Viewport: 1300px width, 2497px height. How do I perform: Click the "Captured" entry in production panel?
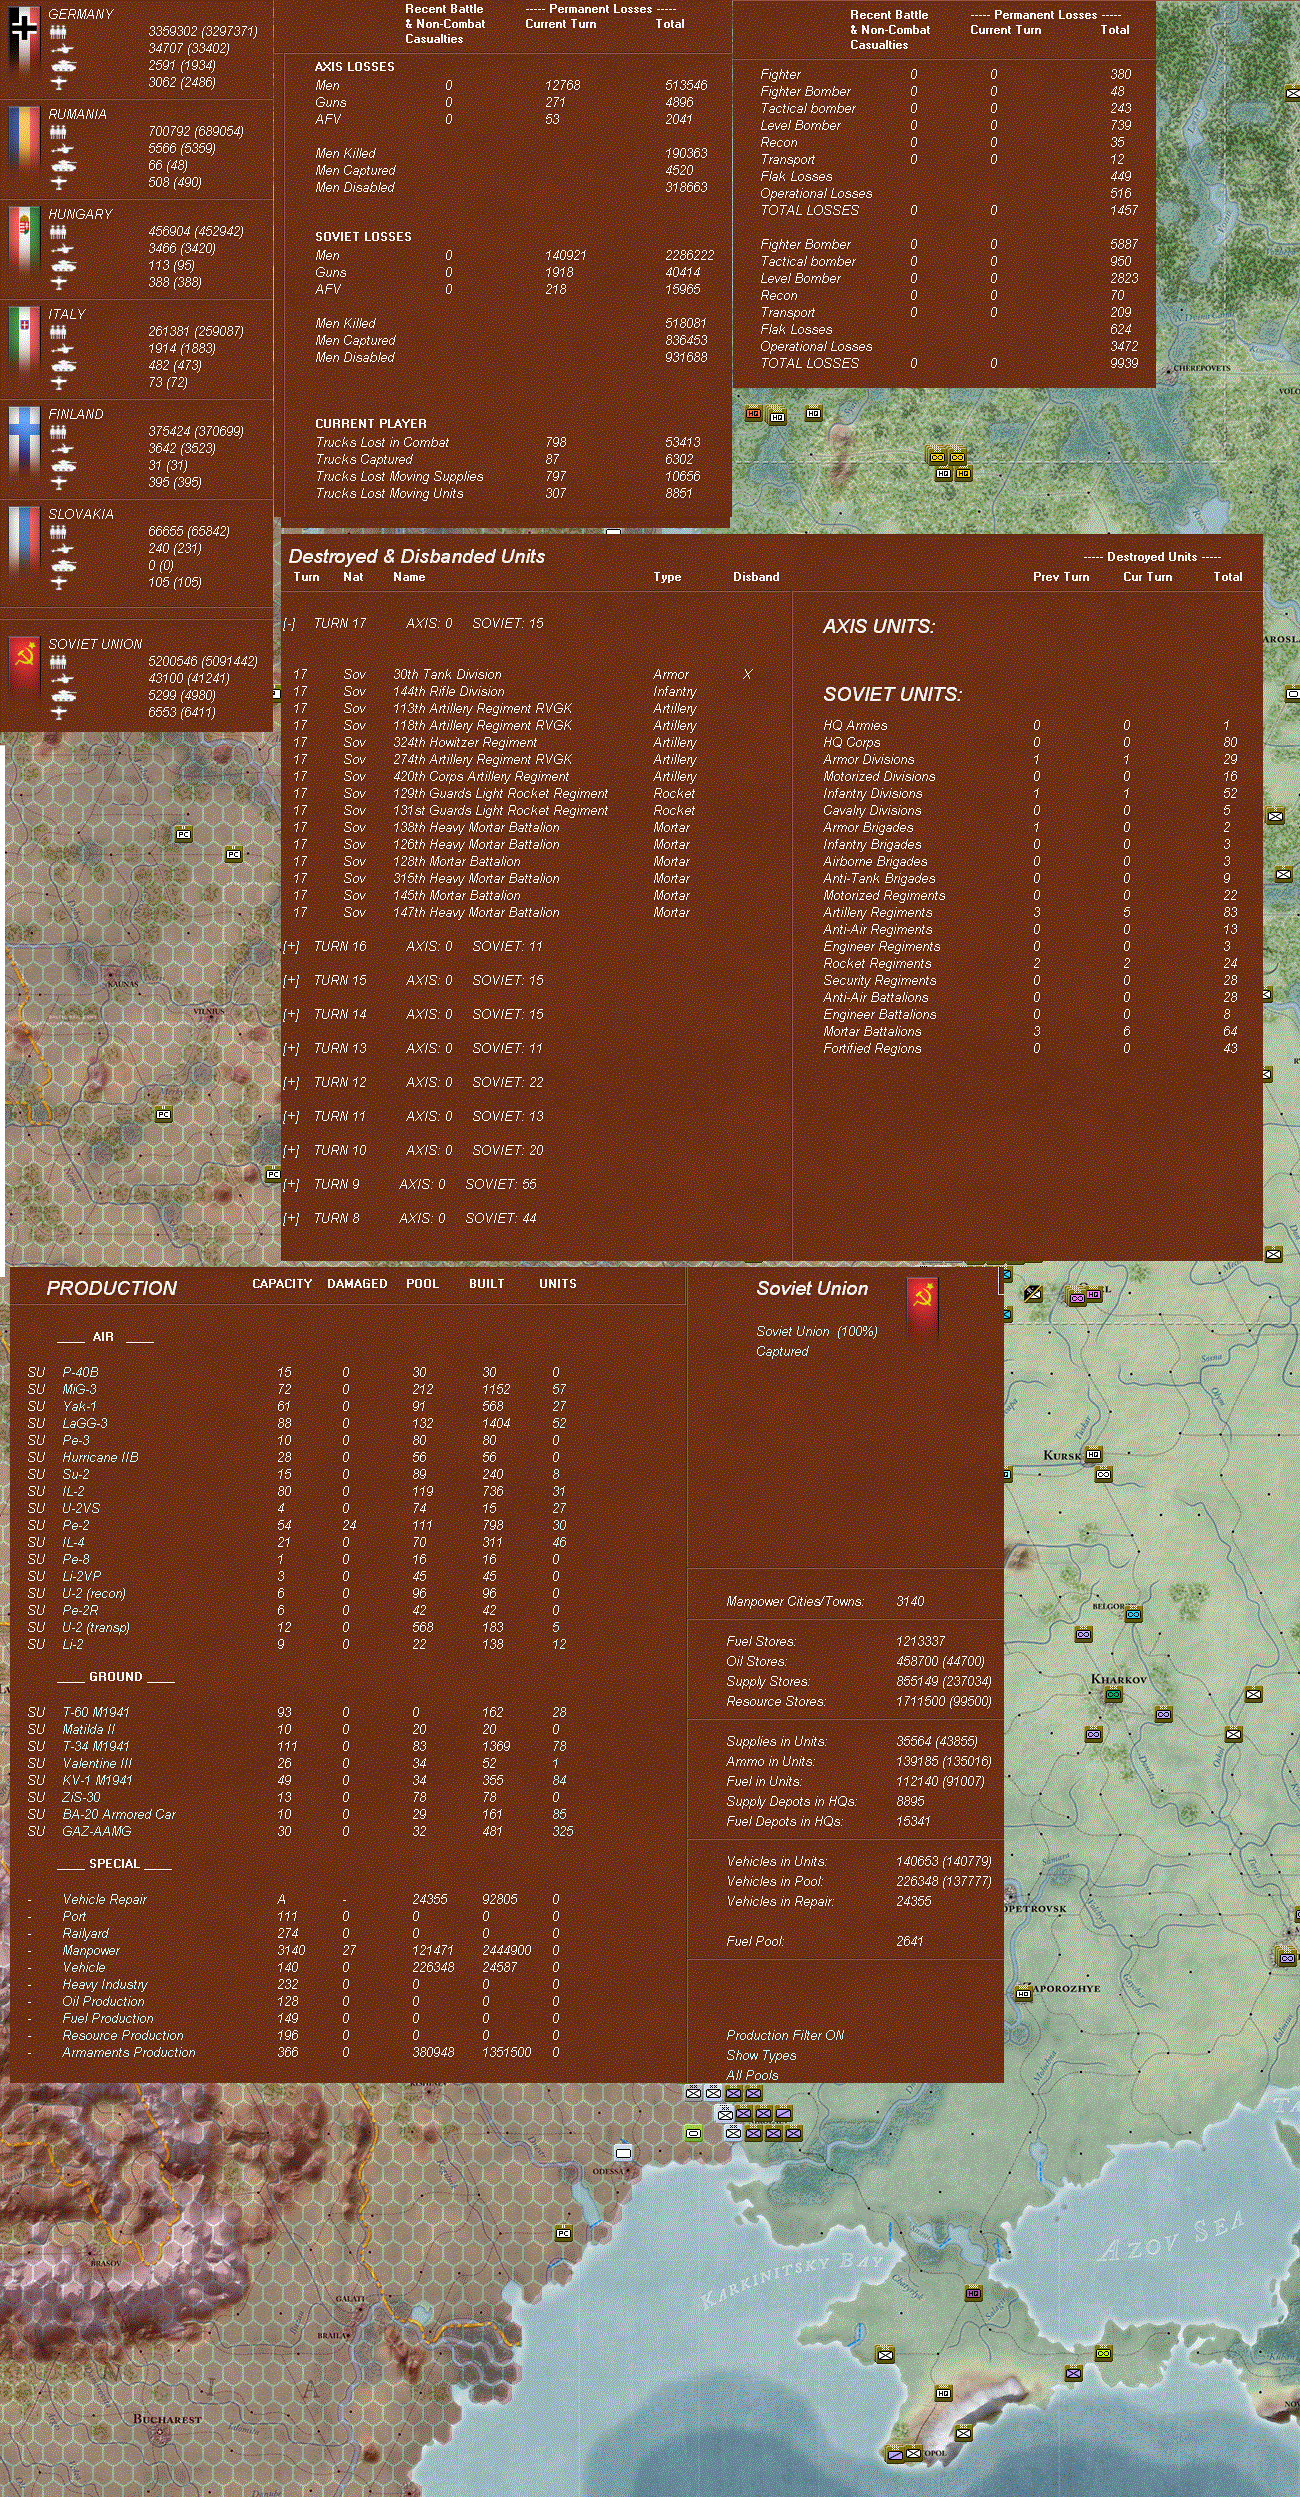pos(782,1352)
